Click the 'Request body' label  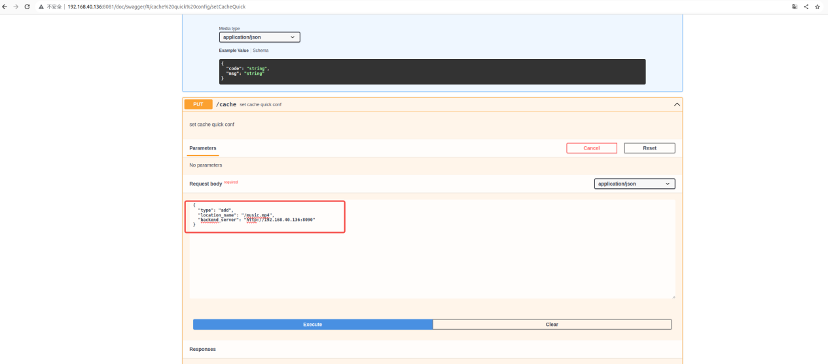tap(205, 184)
